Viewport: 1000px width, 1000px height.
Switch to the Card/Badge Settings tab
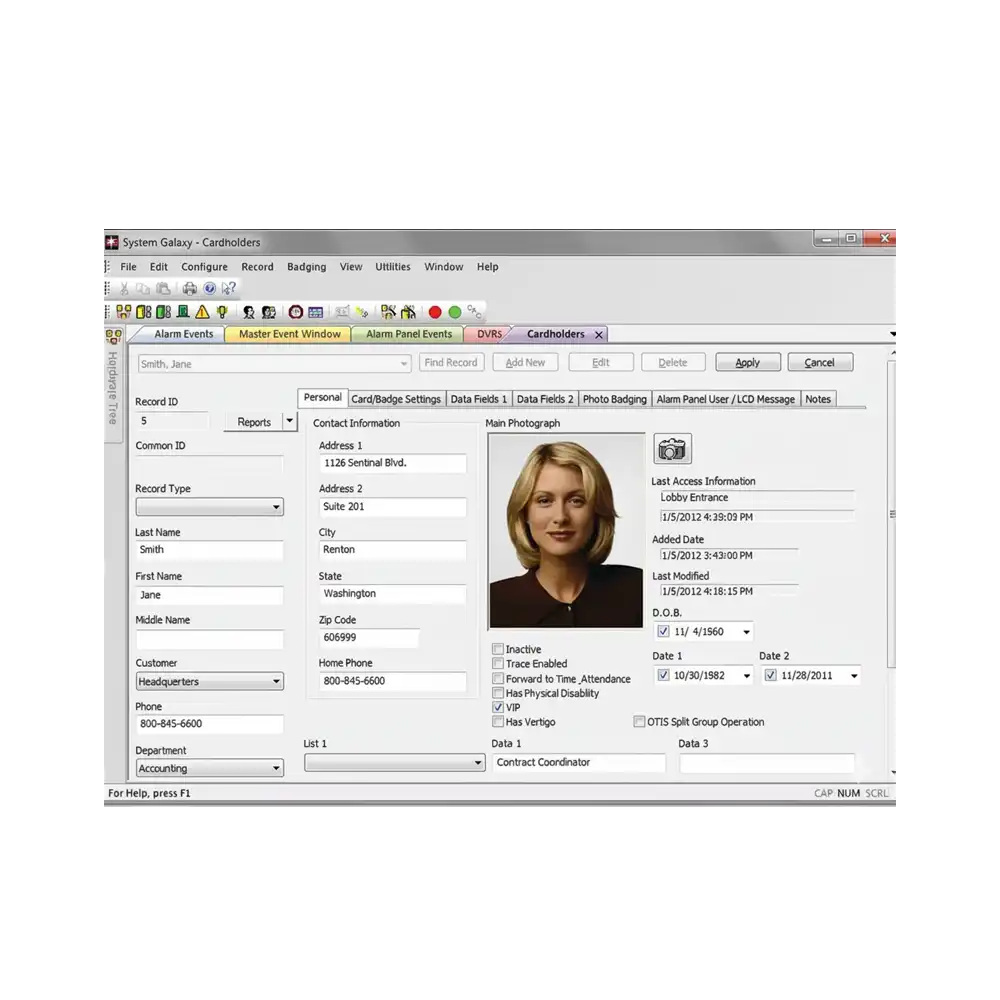[x=396, y=399]
